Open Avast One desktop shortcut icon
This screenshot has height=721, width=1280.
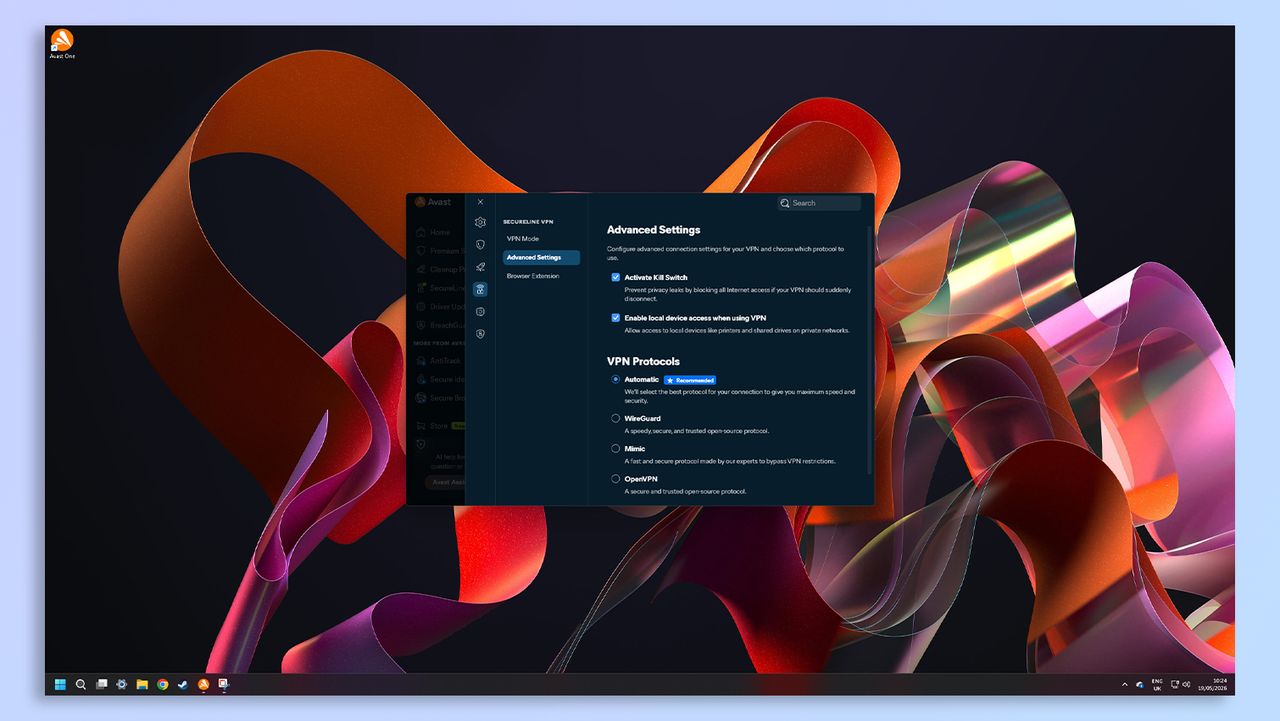tap(62, 42)
